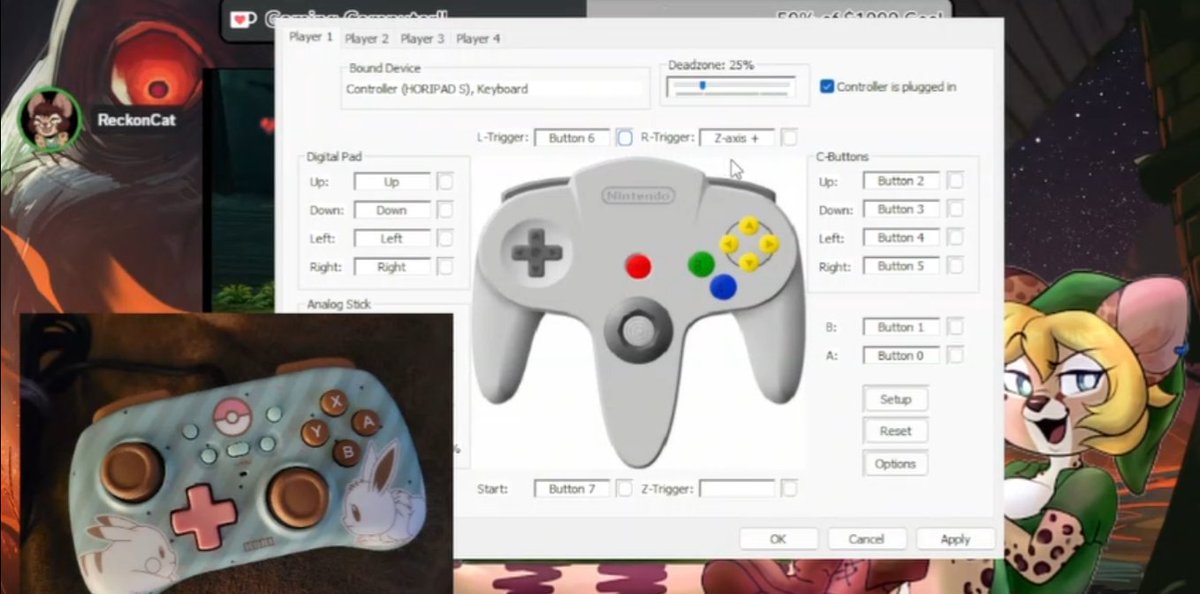Click the heart cup icon in goal bar
Viewport: 1200px width, 594px height.
click(x=244, y=19)
